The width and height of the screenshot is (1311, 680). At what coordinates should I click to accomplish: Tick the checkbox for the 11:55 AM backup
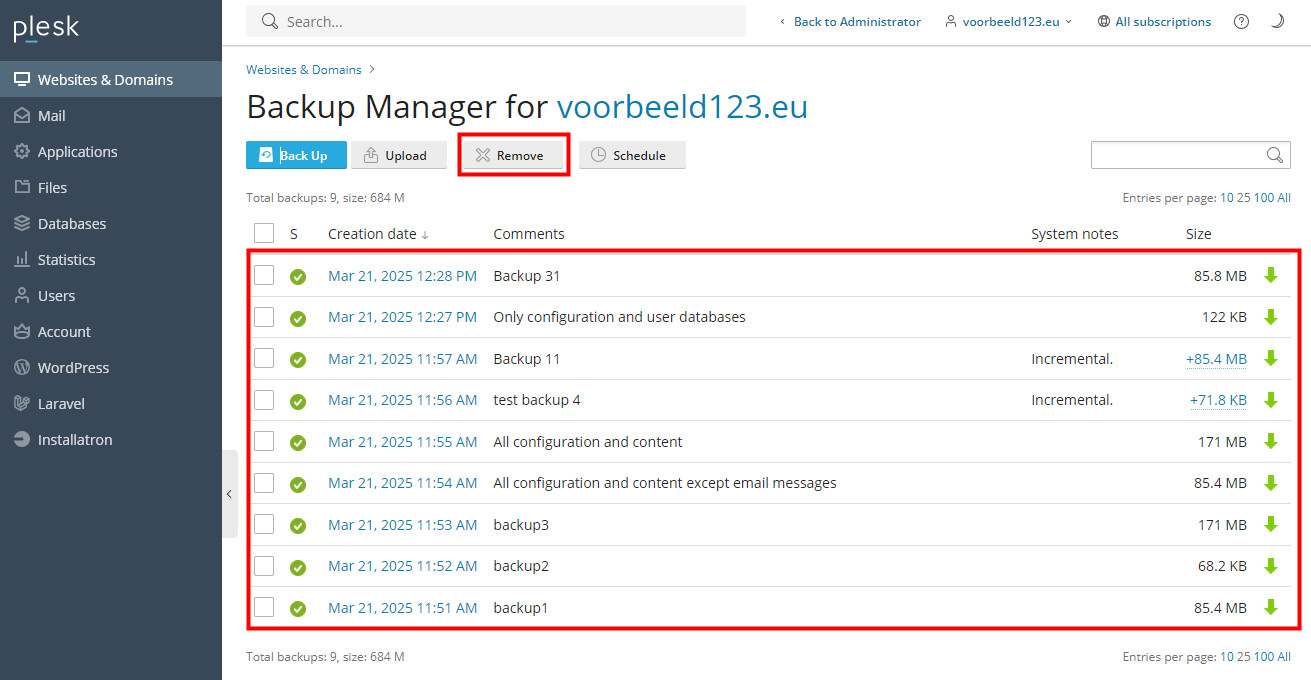264,441
